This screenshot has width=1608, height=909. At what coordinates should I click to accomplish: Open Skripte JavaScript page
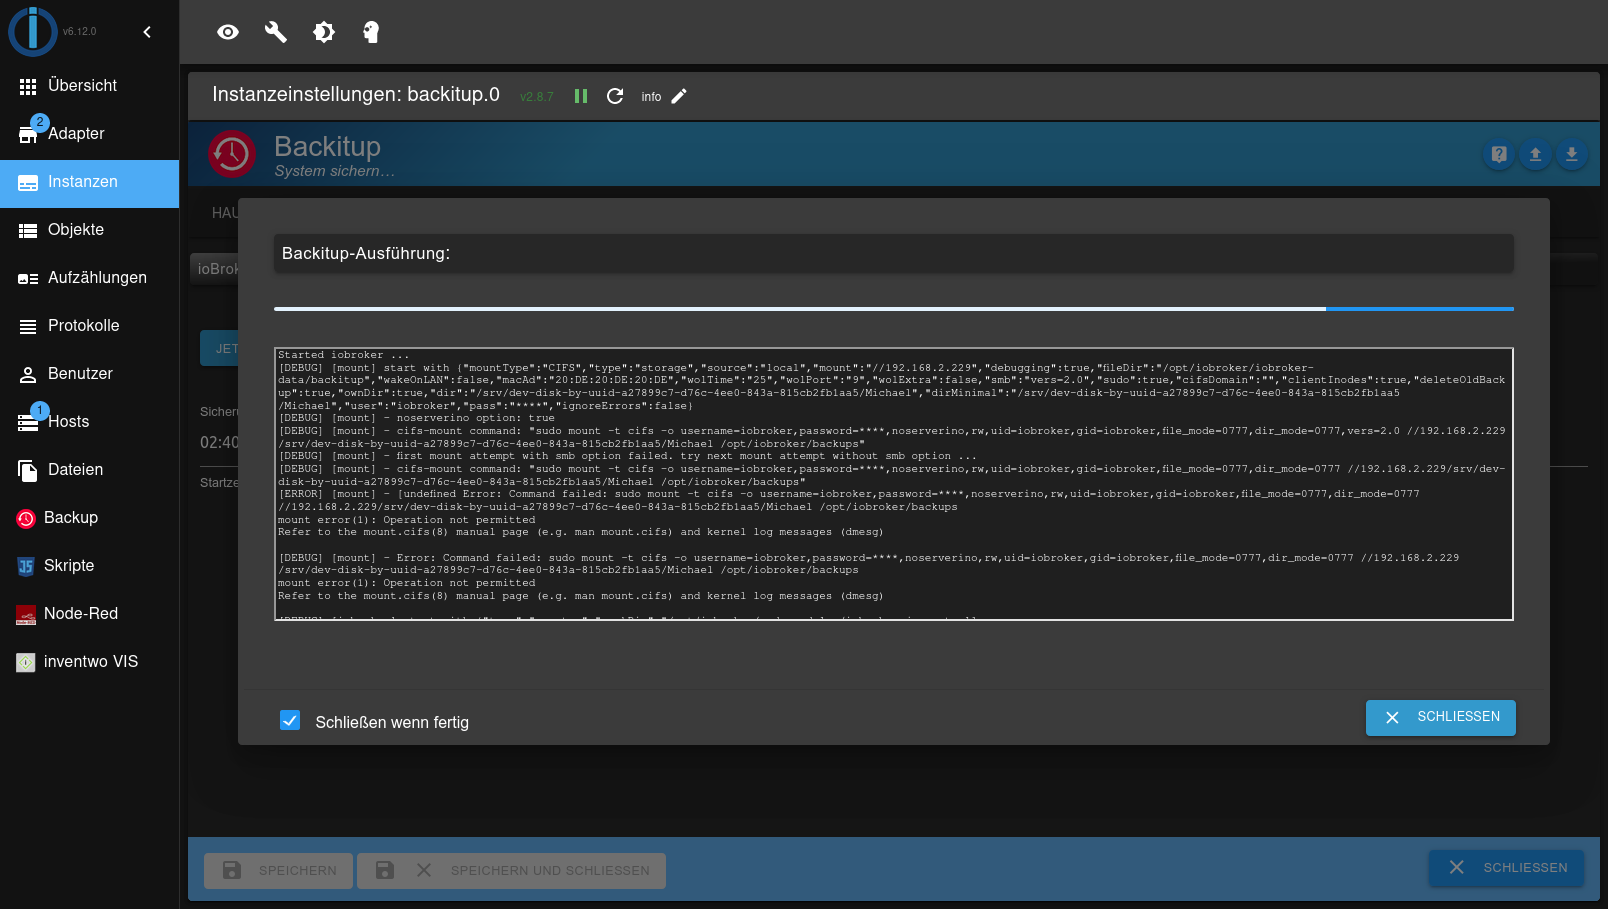pyautogui.click(x=90, y=566)
